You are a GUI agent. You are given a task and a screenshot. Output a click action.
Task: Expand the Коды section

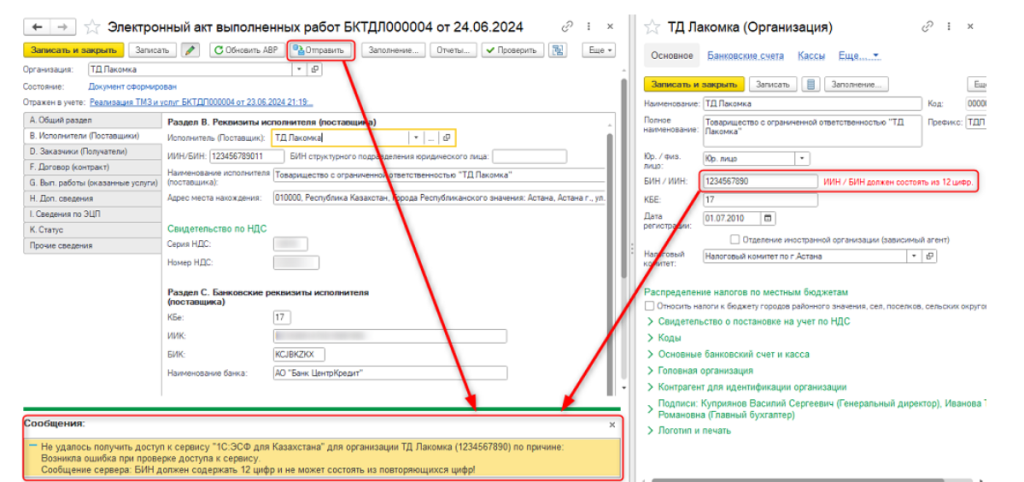[x=664, y=338]
